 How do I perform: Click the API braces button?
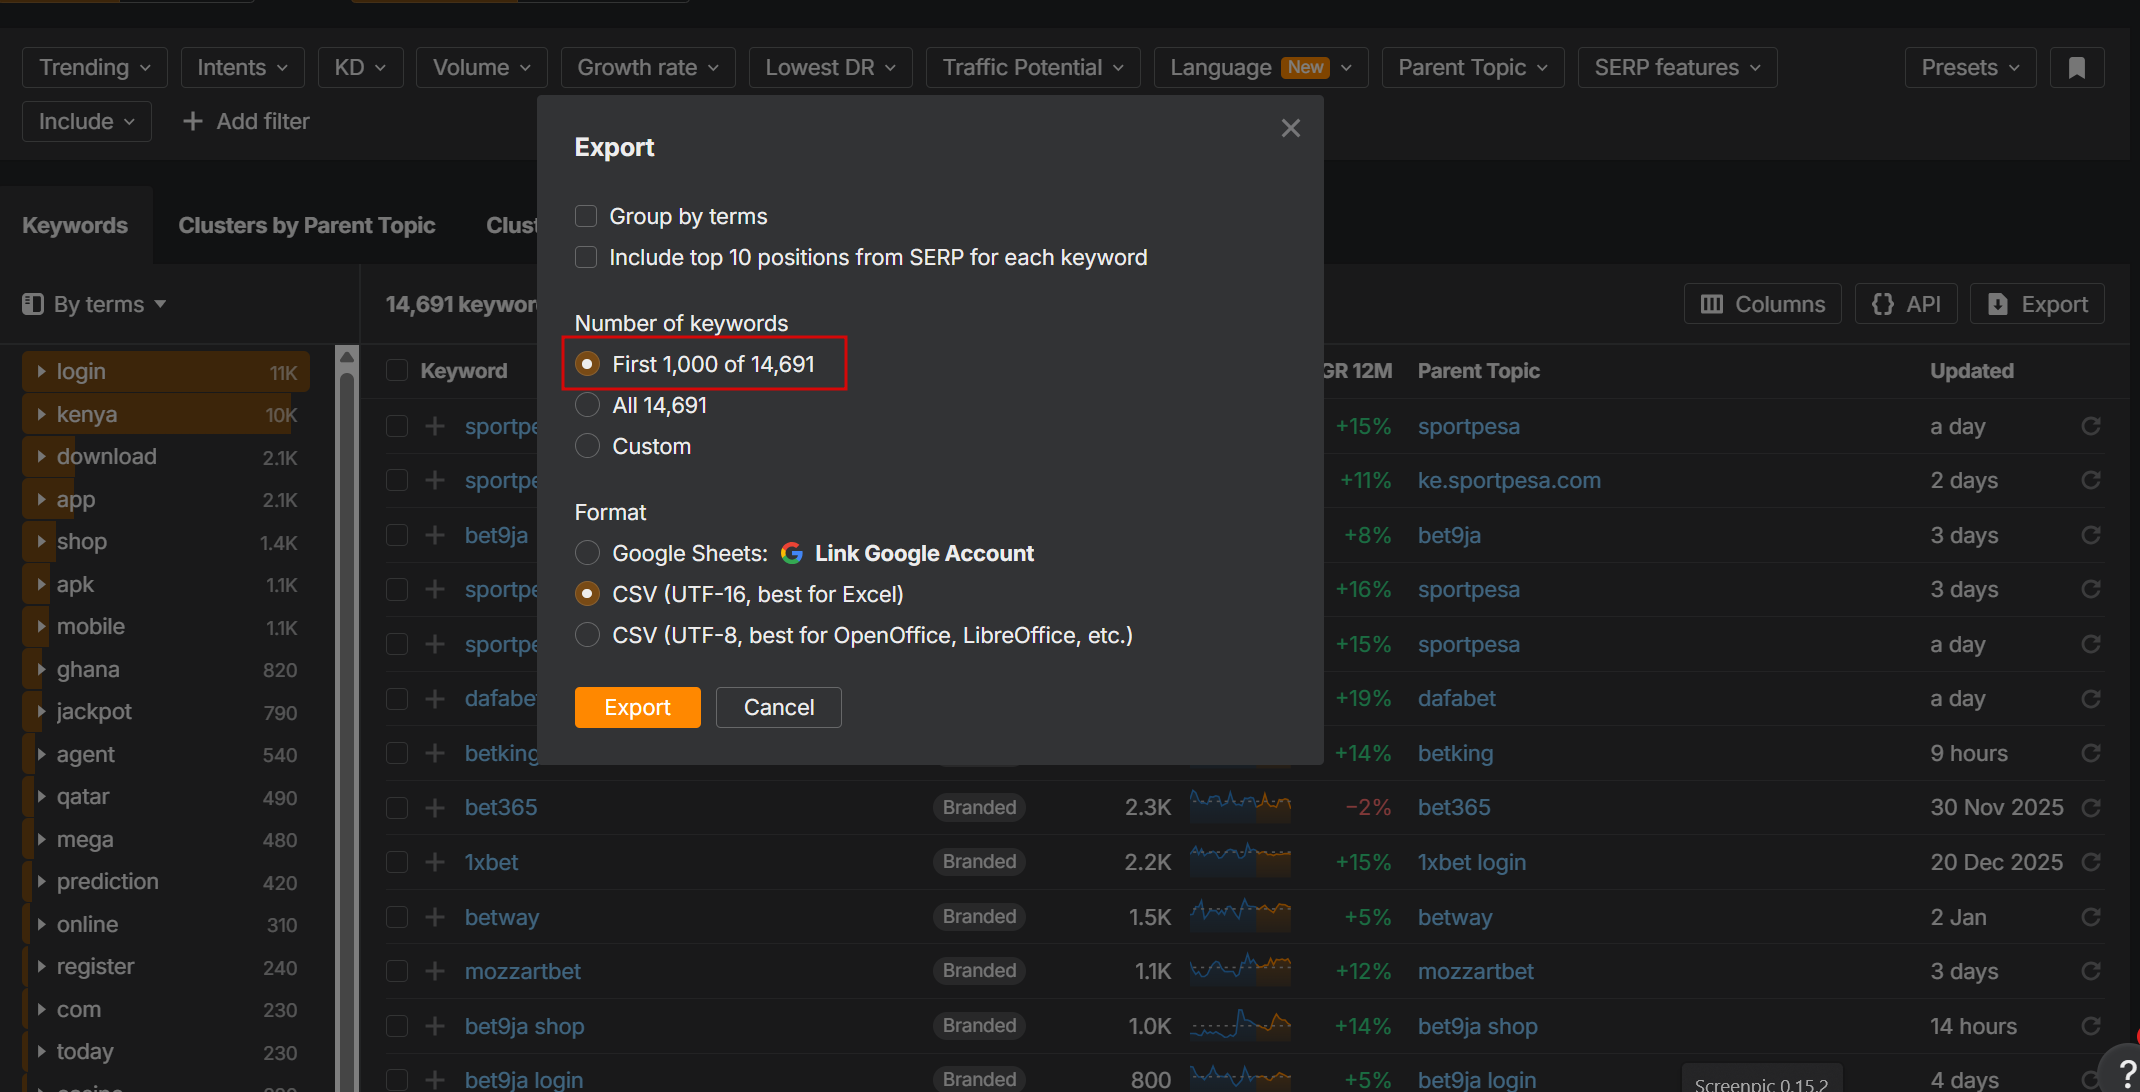[1906, 304]
